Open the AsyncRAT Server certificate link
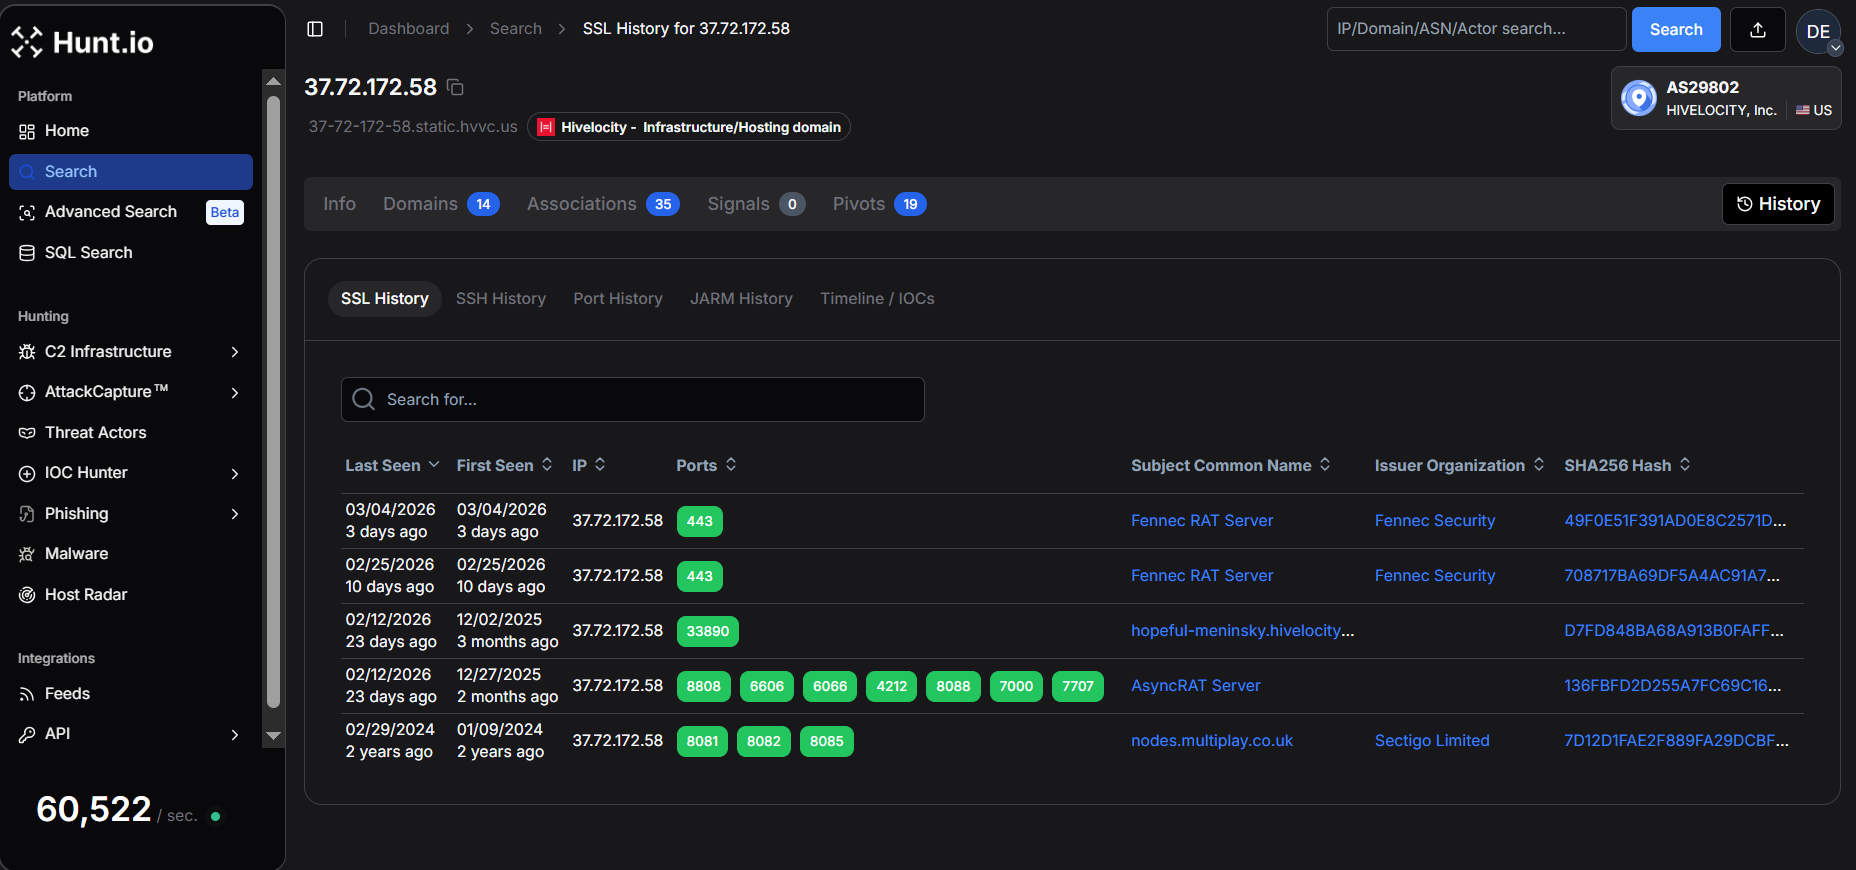The height and width of the screenshot is (870, 1856). coord(1195,685)
